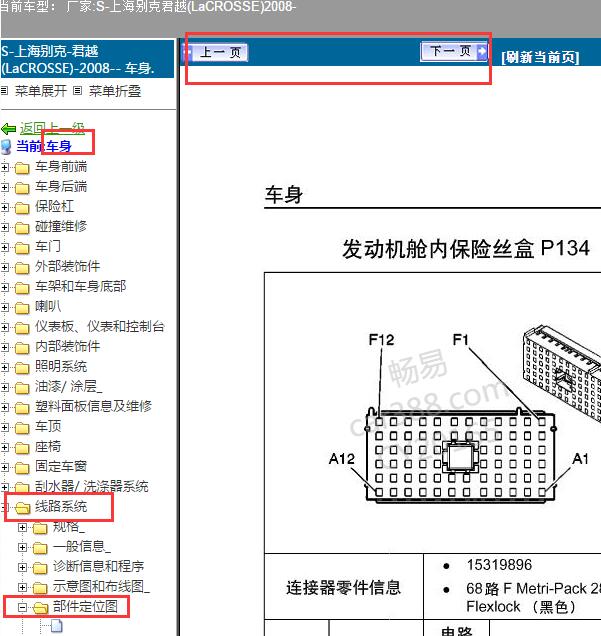Open the 诊断信息和程序 folder icon
Viewport: 601px width, 636px height.
[x=40, y=567]
